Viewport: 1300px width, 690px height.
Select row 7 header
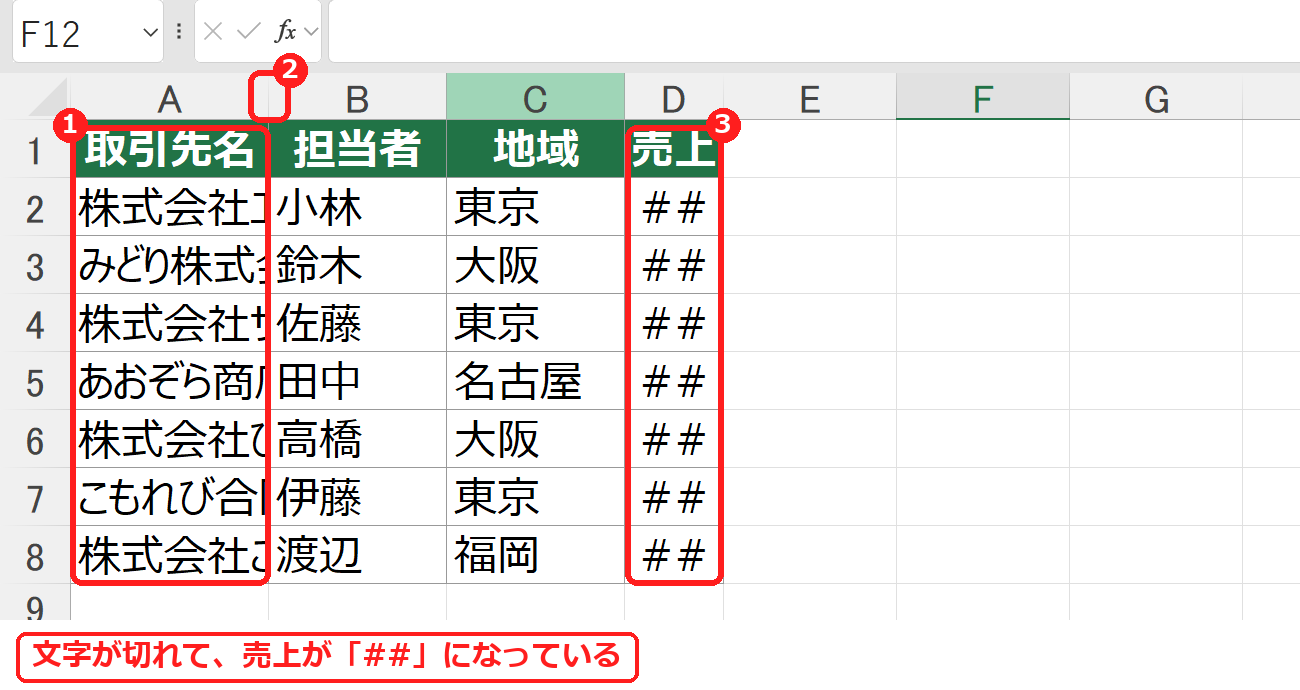[35, 497]
